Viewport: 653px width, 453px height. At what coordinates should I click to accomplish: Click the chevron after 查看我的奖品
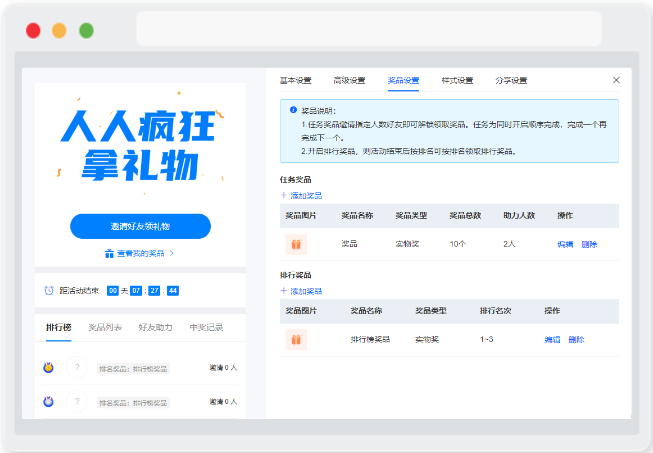(x=172, y=253)
